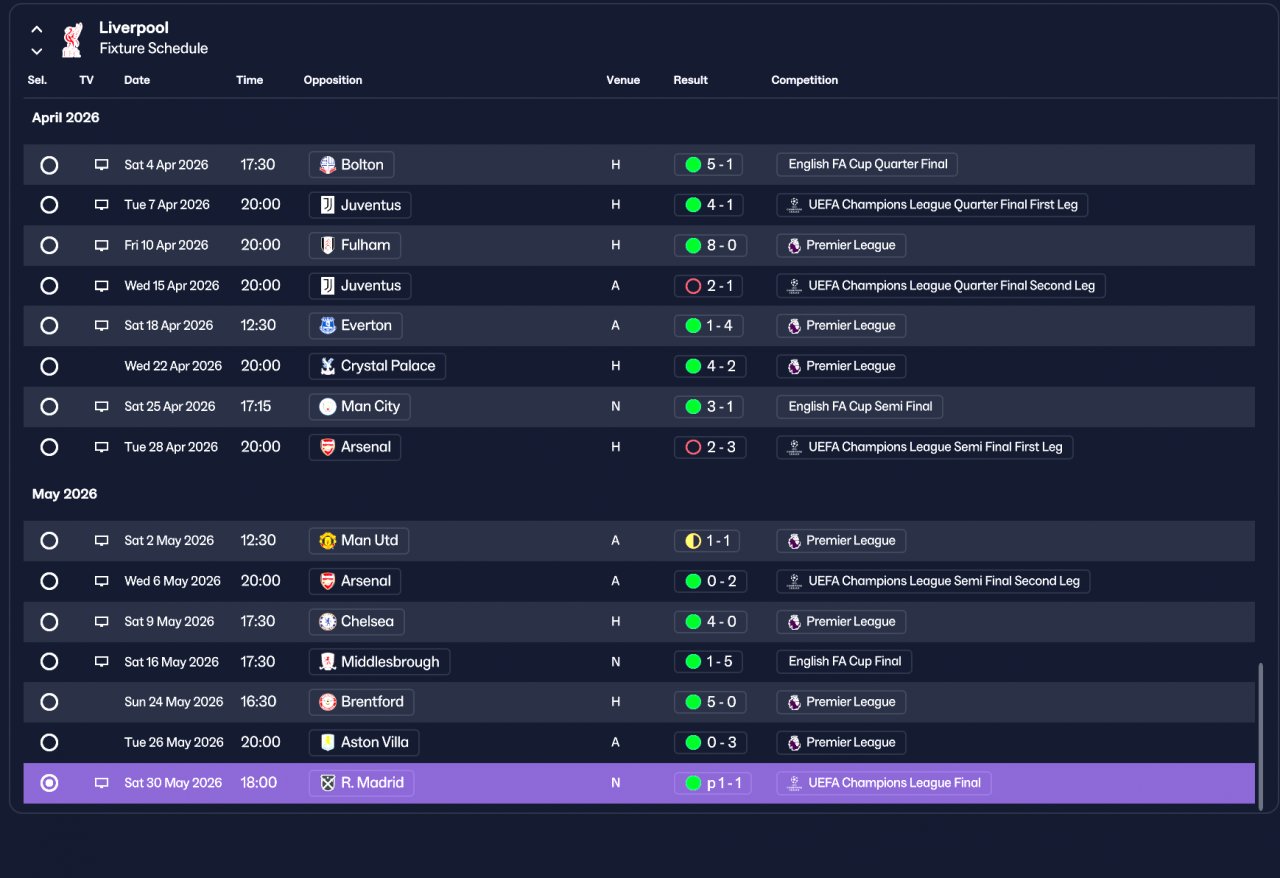Click the TV icon on Fulham row
The height and width of the screenshot is (878, 1280).
(101, 245)
